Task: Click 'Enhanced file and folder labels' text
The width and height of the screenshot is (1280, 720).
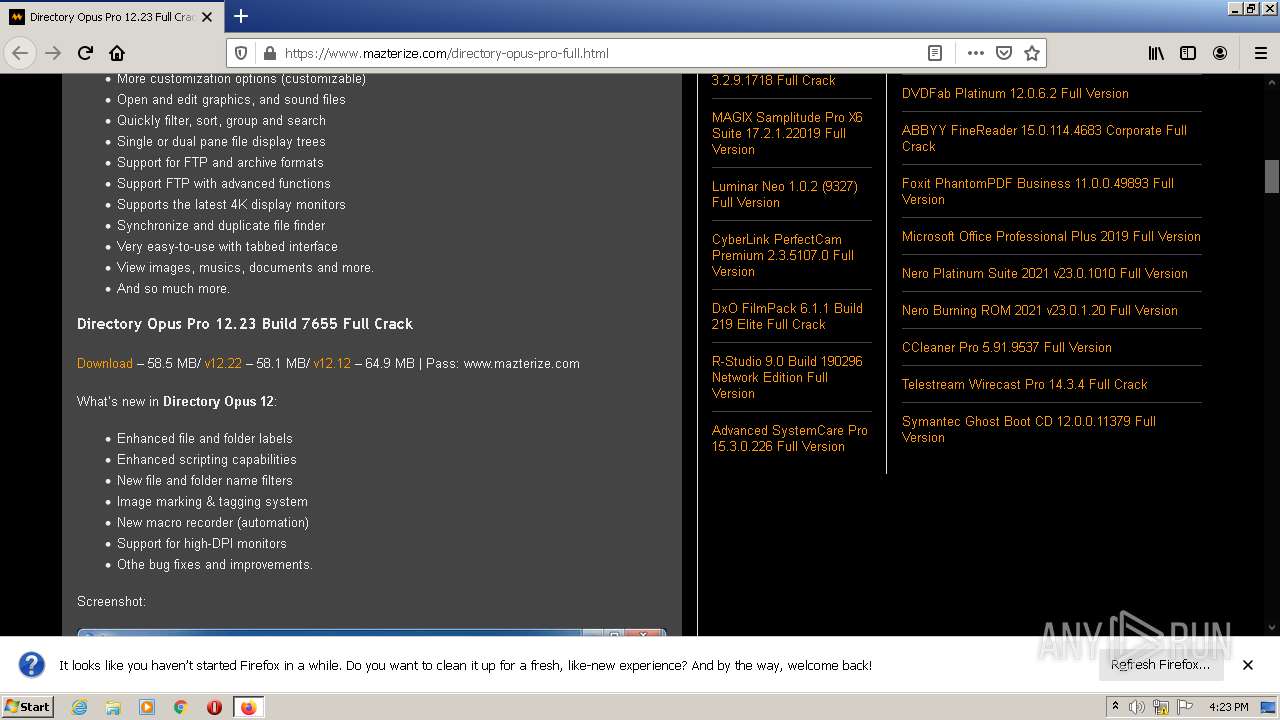Action: (x=205, y=438)
